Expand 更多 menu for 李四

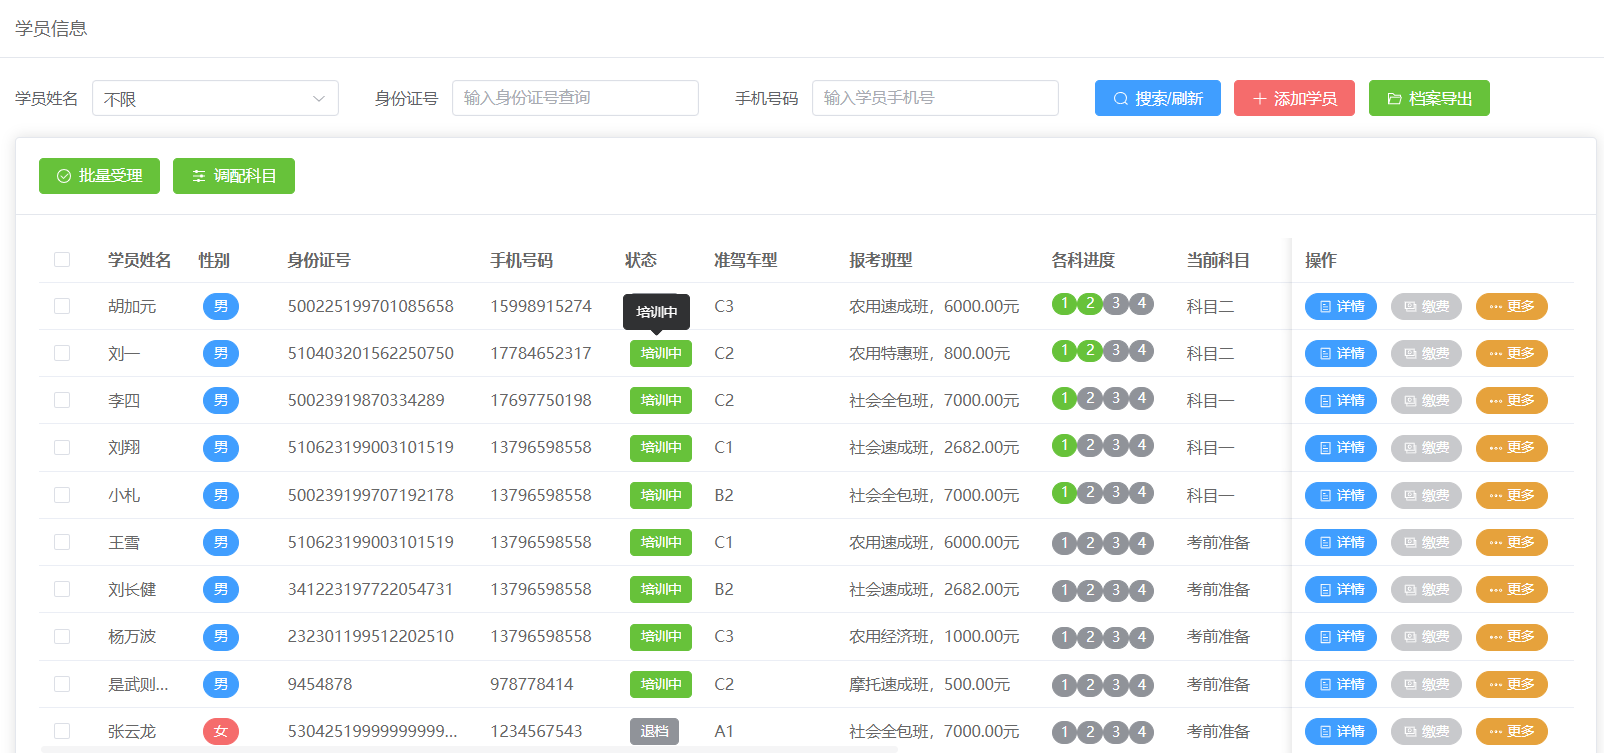1512,400
